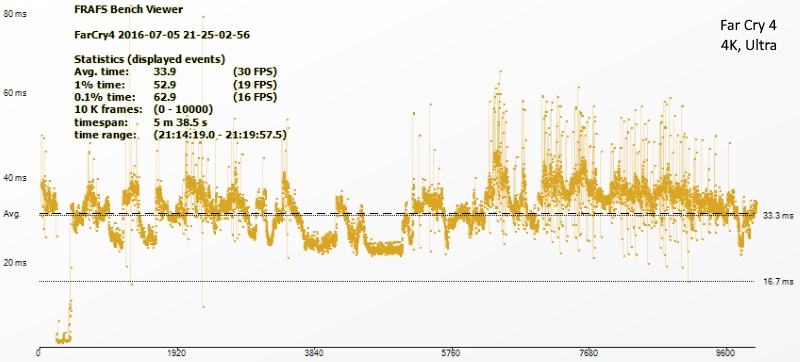Click the 0.1% time value 62.9
The image size is (800, 362).
(165, 97)
